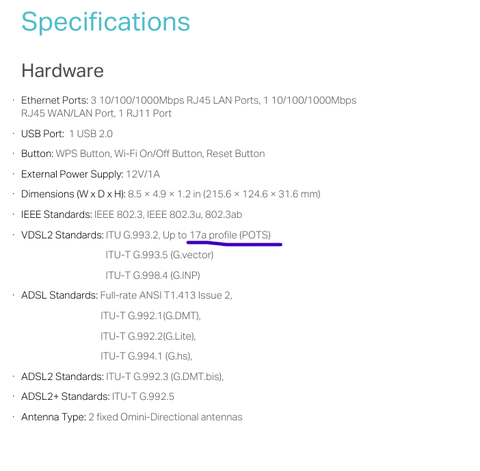This screenshot has width=480, height=471.
Task: Select the Ethernet Ports label
Action: (x=55, y=100)
